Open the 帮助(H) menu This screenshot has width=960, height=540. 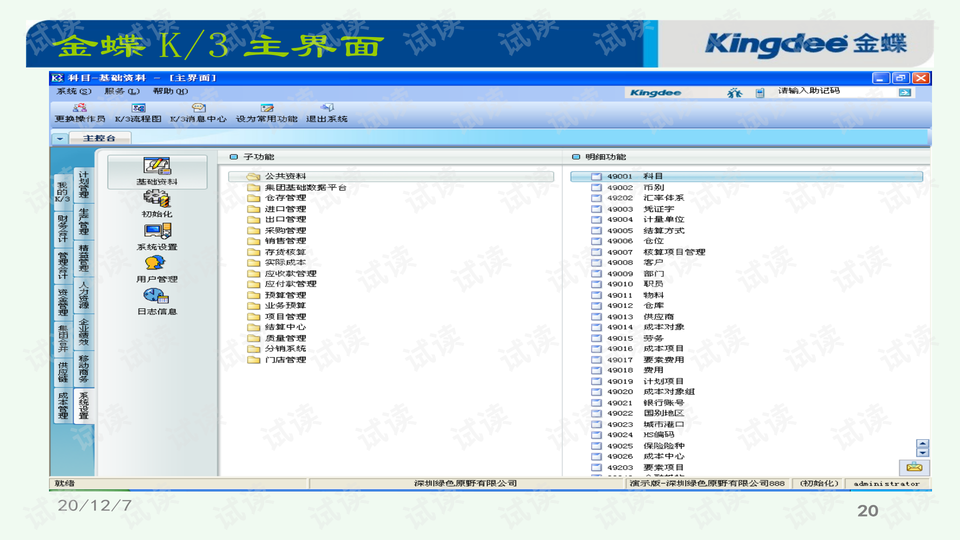point(170,91)
